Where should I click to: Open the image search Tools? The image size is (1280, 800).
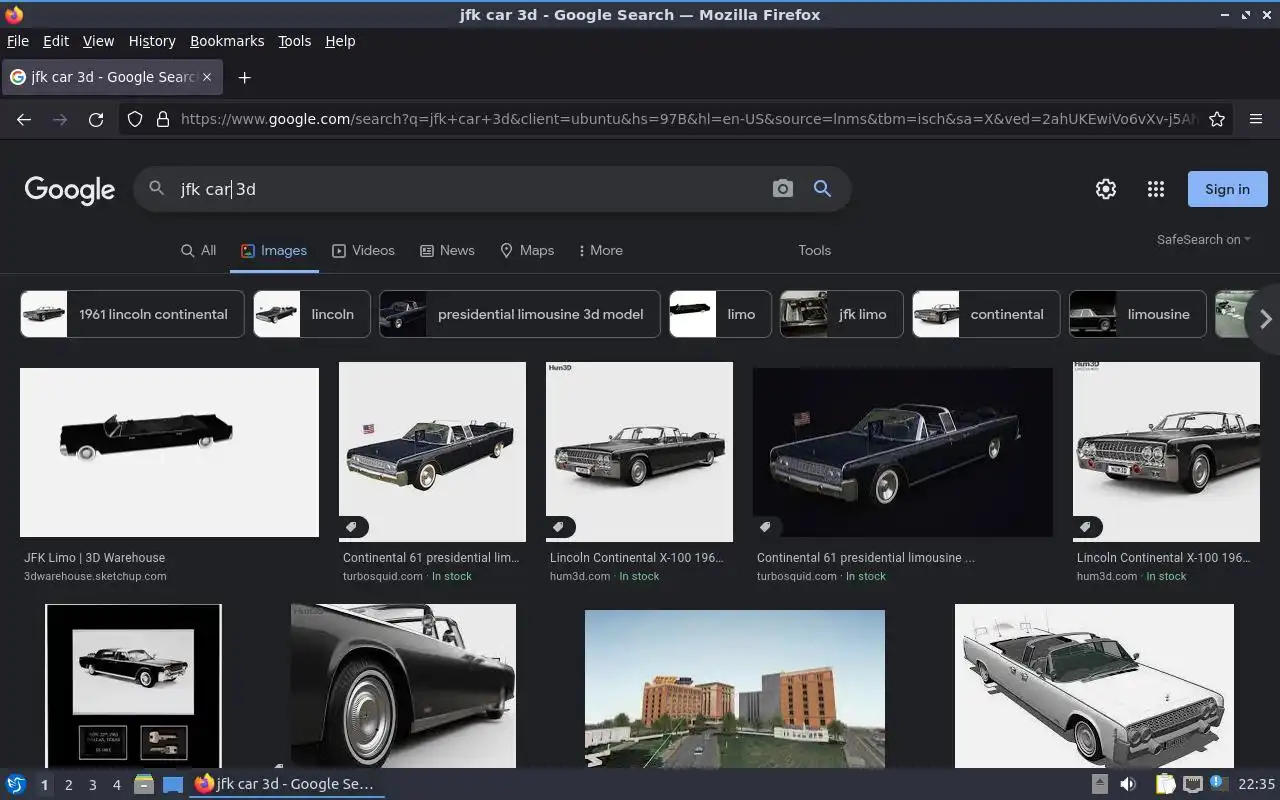(814, 250)
